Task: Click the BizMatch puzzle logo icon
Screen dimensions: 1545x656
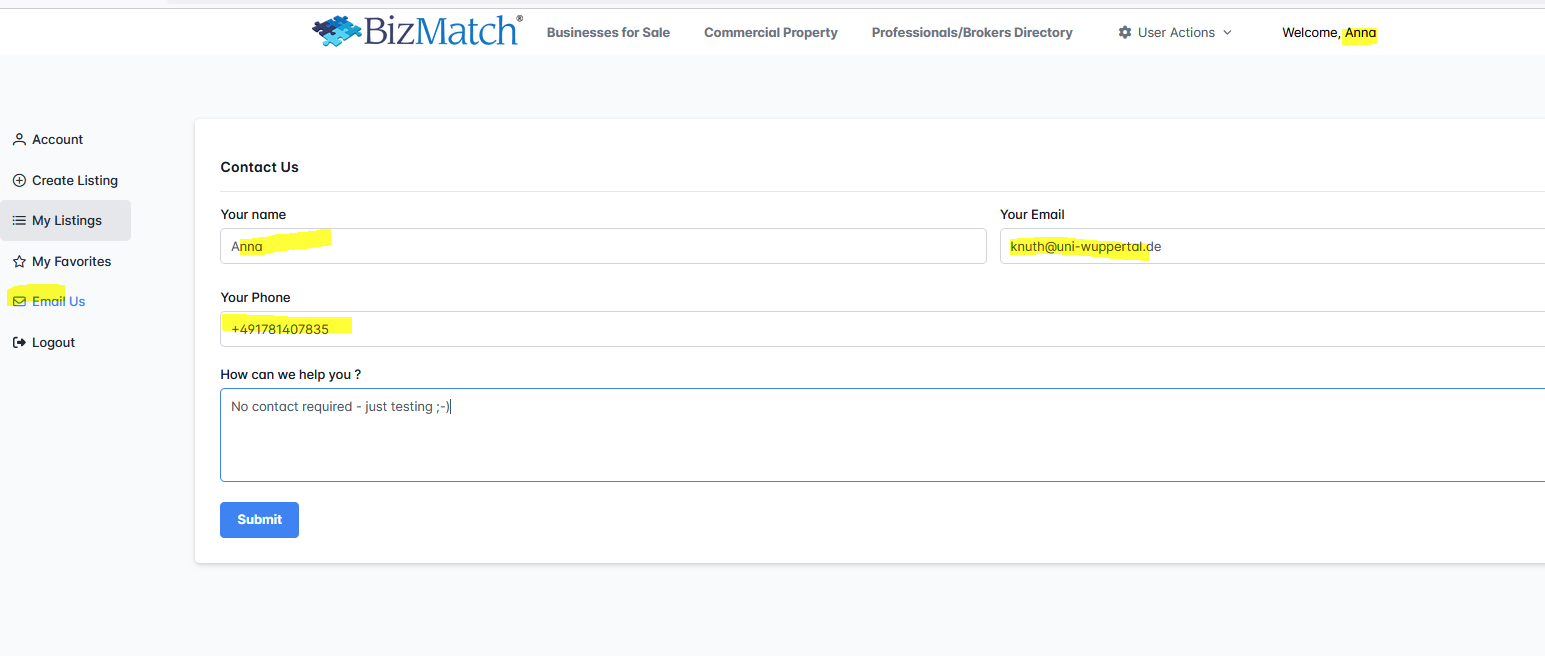Action: pos(336,32)
